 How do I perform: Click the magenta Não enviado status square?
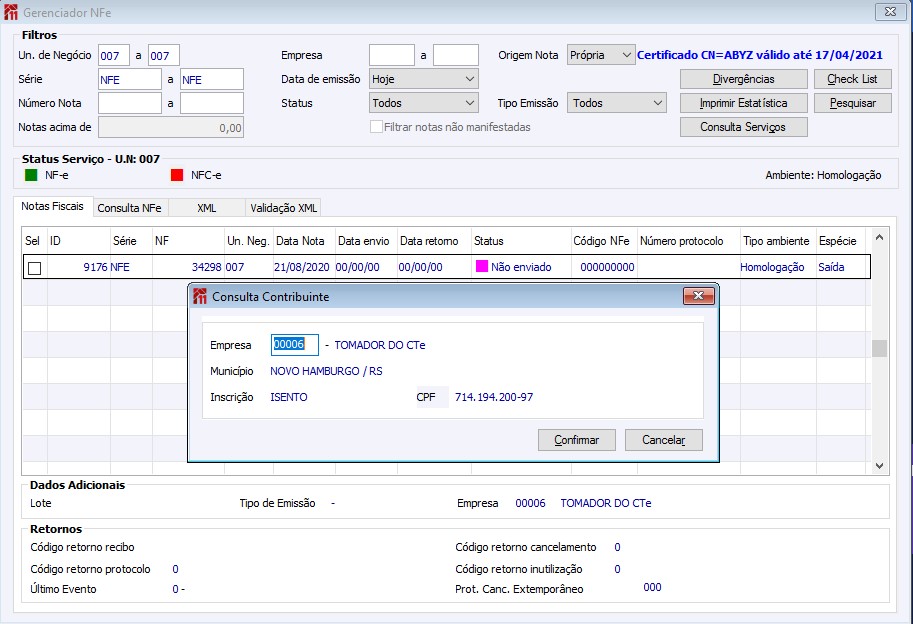tap(482, 267)
